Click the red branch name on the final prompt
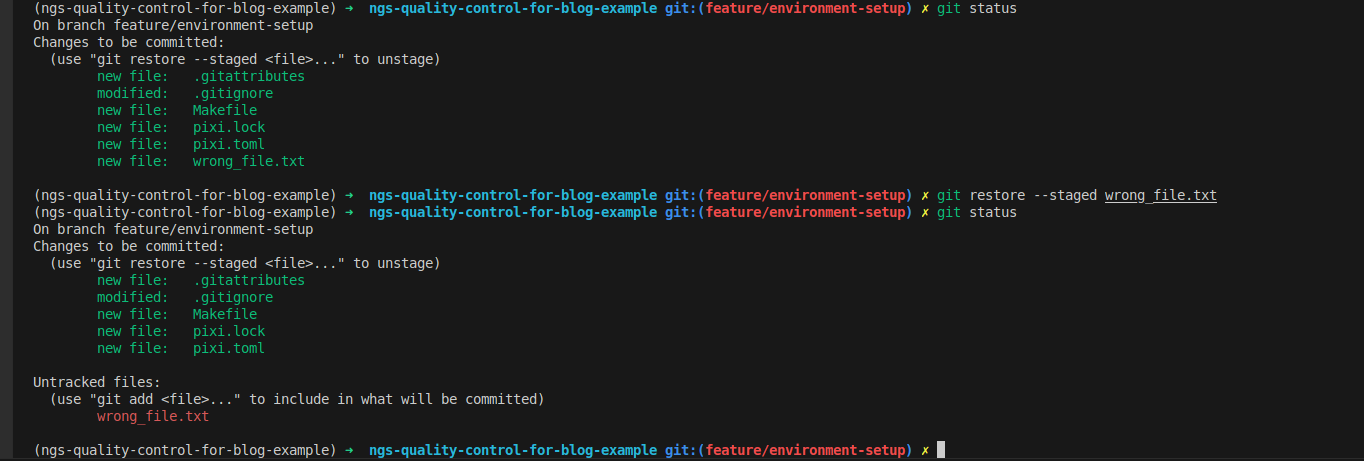Image resolution: width=1364 pixels, height=461 pixels. [805, 450]
